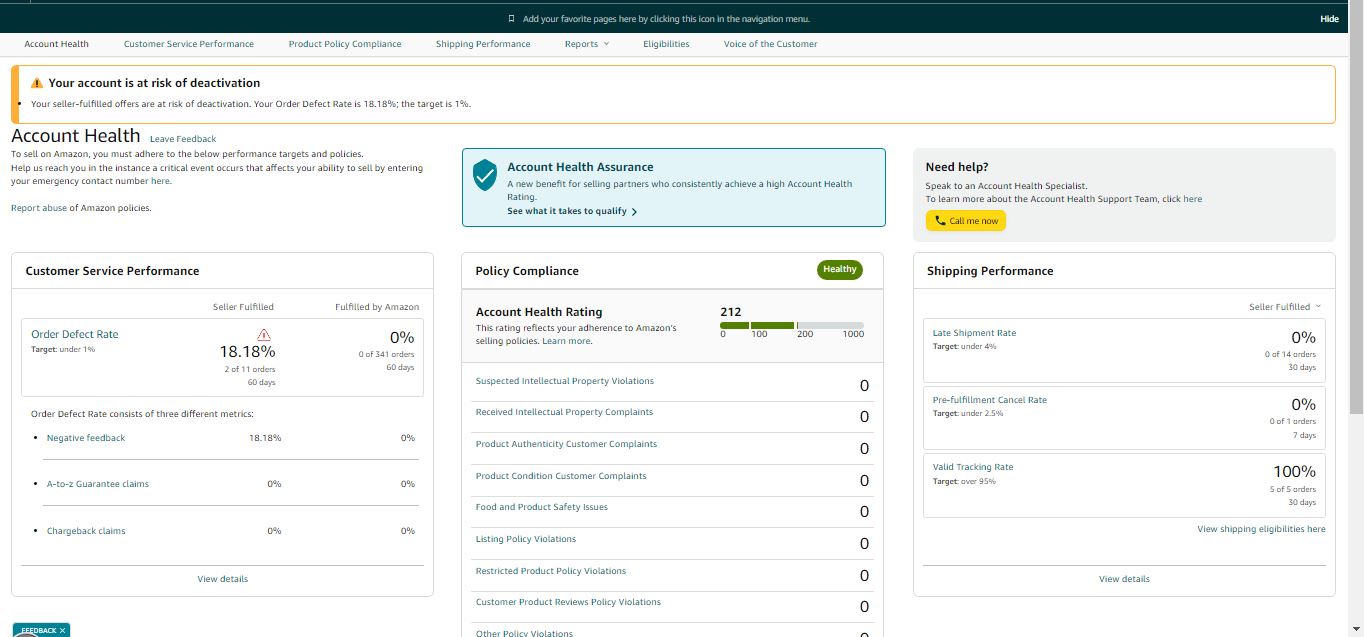The width and height of the screenshot is (1364, 637).
Task: Open Customer Product Reviews Policy Violations
Action: [568, 602]
